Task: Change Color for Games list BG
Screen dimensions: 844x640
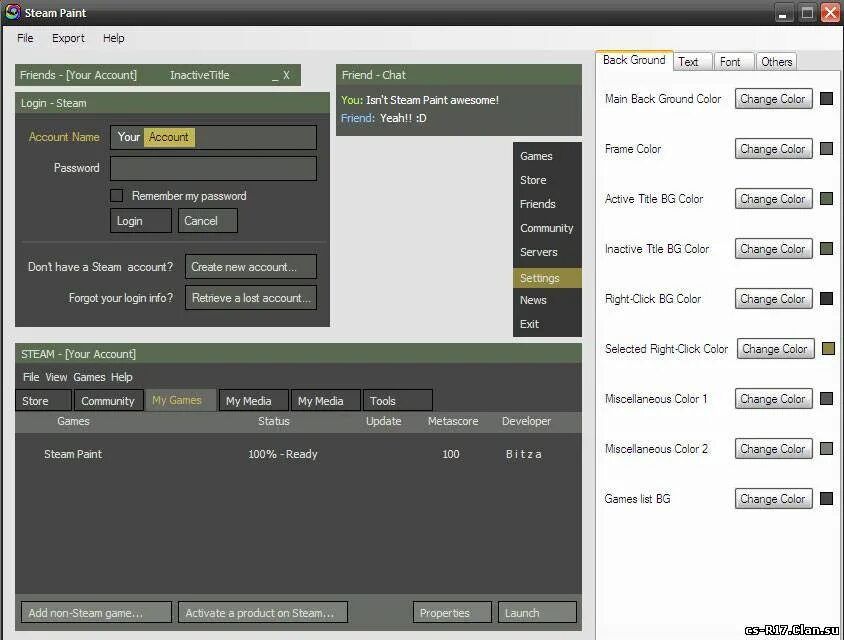Action: (x=773, y=500)
